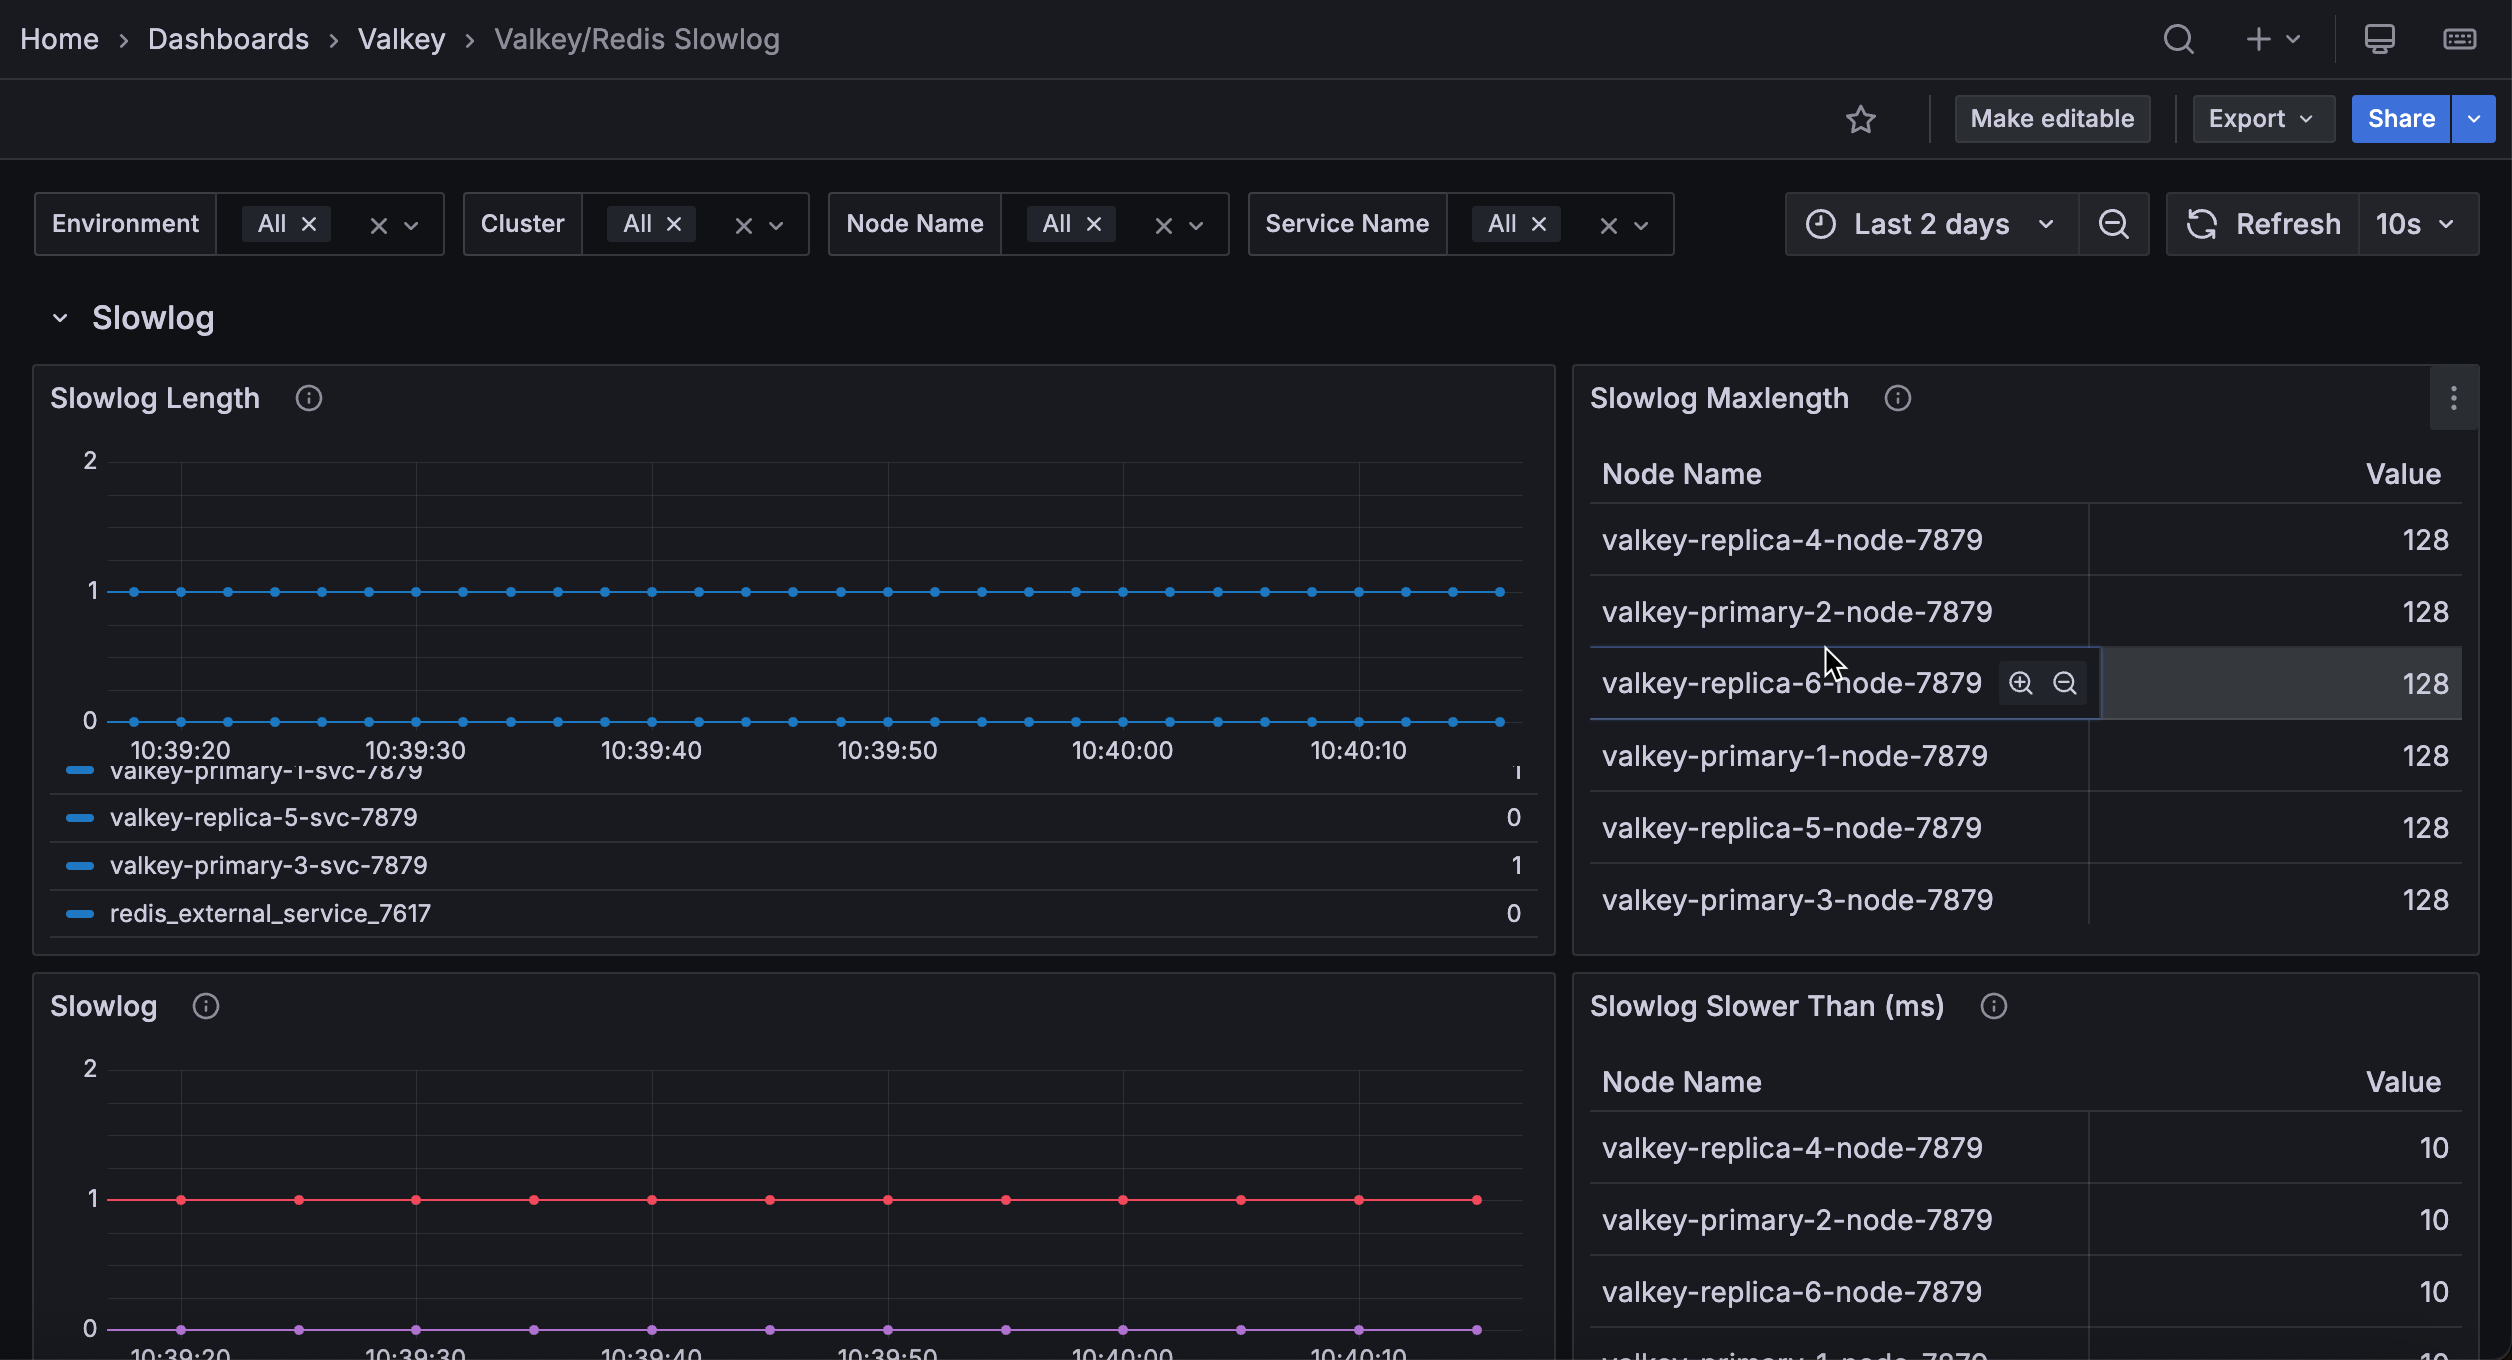Toggle the redis_external_service_7617 legend series

pos(270,913)
